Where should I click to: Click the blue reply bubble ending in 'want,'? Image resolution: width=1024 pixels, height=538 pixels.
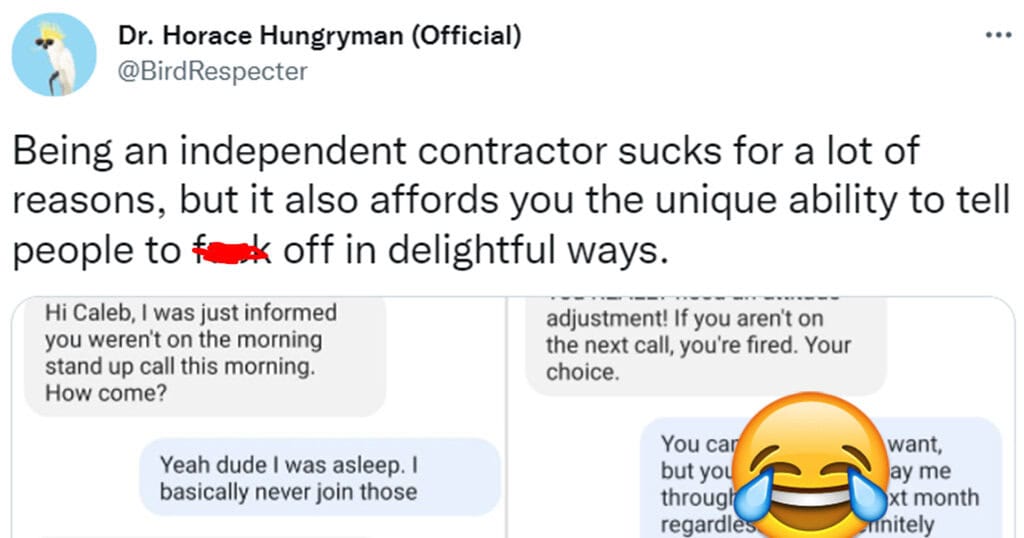822,478
